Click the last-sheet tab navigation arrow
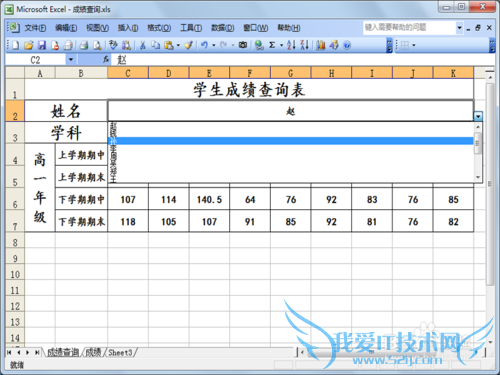This screenshot has width=500, height=375. (37, 352)
